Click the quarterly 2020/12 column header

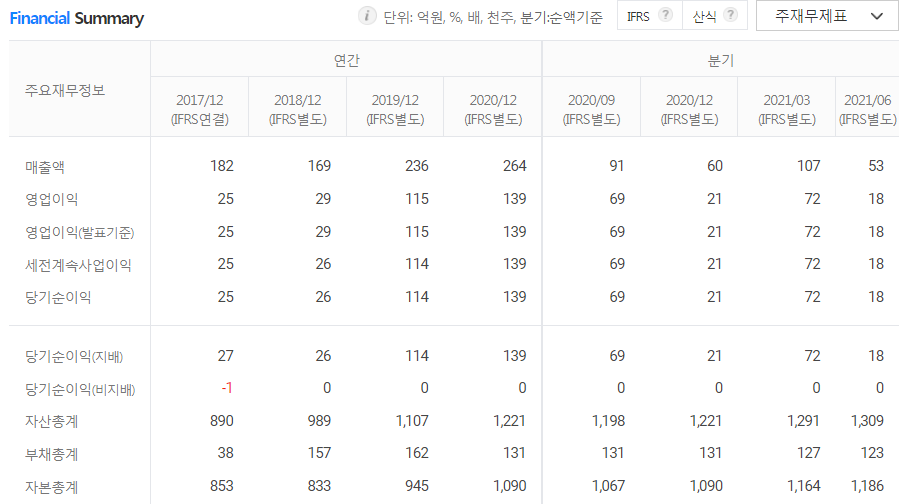(x=689, y=109)
